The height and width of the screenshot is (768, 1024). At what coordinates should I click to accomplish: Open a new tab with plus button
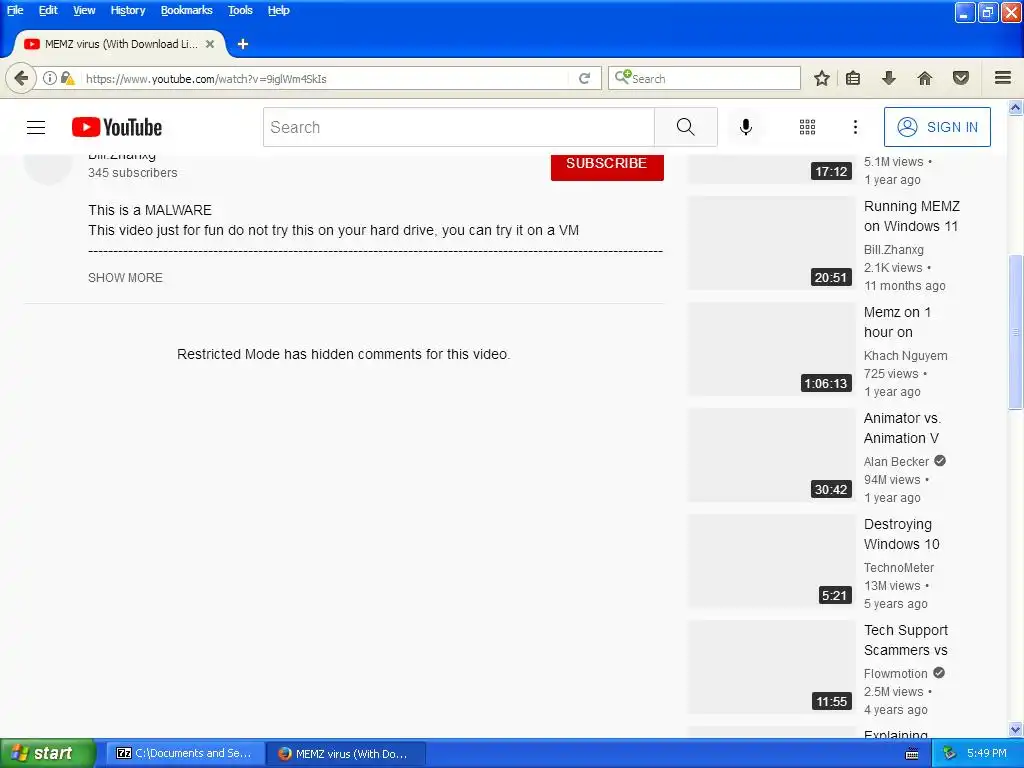243,44
